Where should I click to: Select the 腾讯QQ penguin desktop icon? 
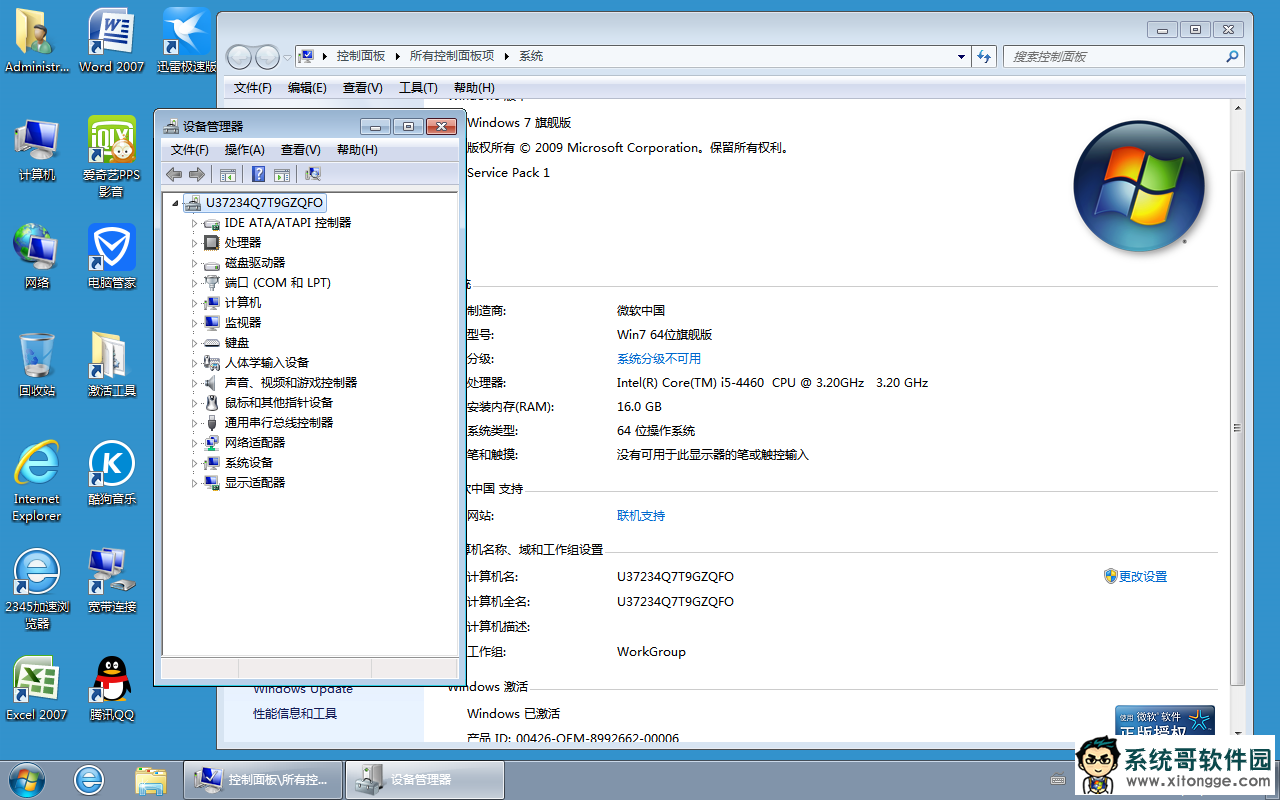pyautogui.click(x=111, y=689)
